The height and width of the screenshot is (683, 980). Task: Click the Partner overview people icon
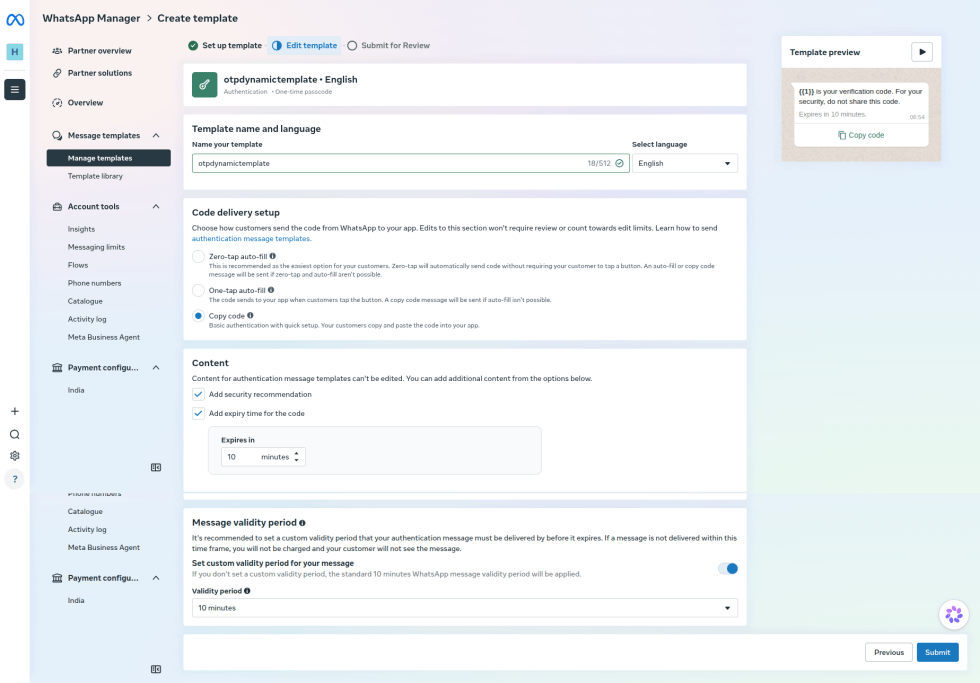57,51
